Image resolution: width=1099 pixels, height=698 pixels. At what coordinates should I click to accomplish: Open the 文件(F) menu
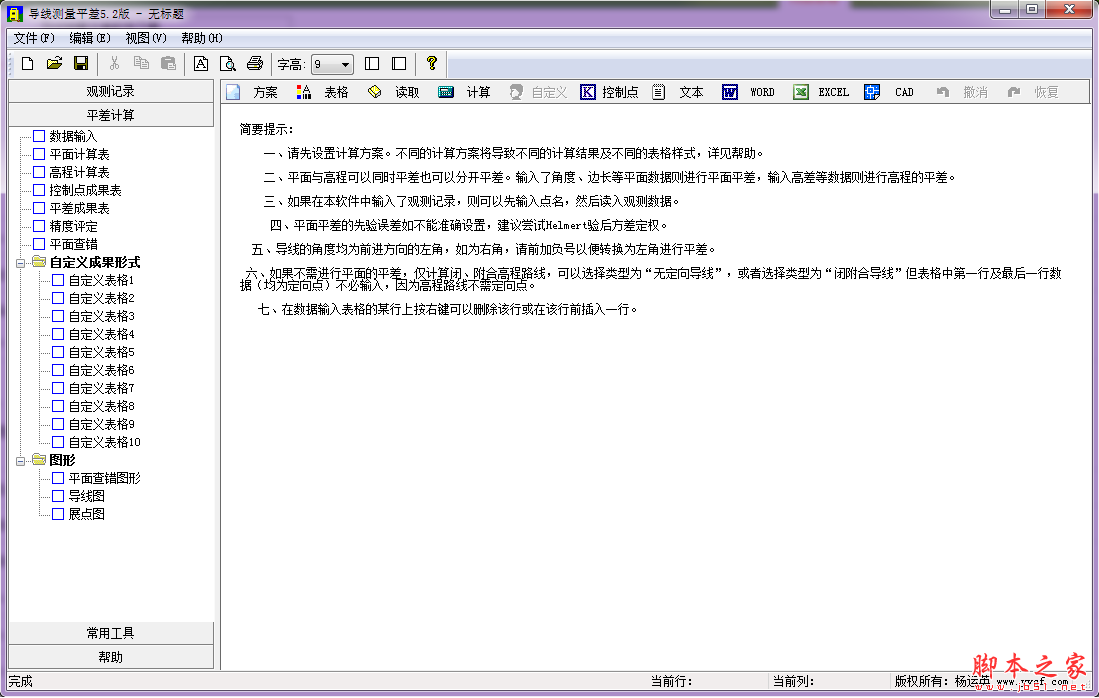(x=33, y=37)
